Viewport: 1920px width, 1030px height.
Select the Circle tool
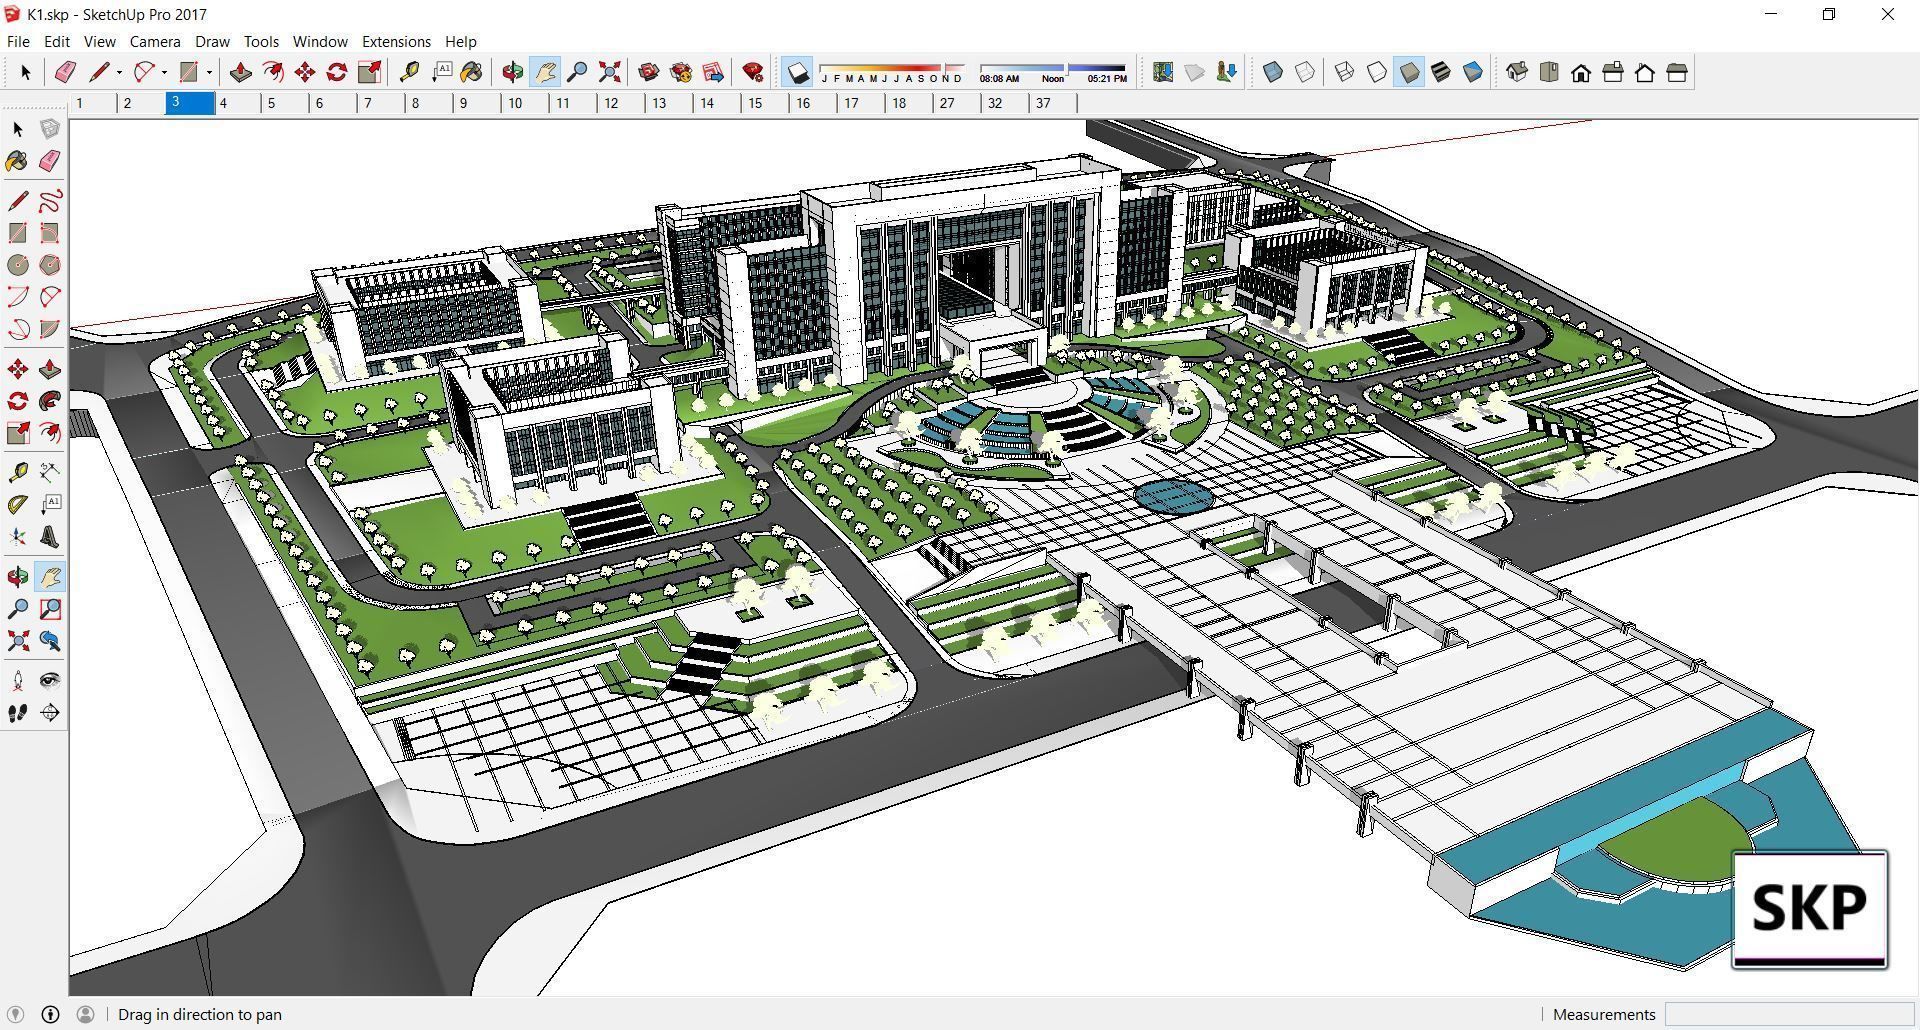[18, 265]
